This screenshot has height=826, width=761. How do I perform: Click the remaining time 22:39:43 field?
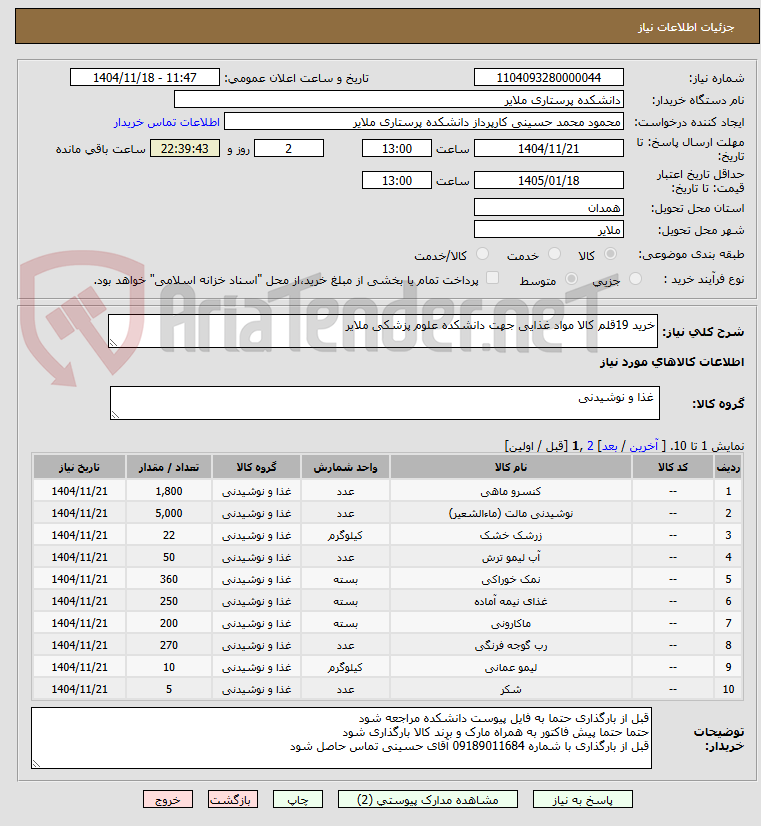point(185,149)
